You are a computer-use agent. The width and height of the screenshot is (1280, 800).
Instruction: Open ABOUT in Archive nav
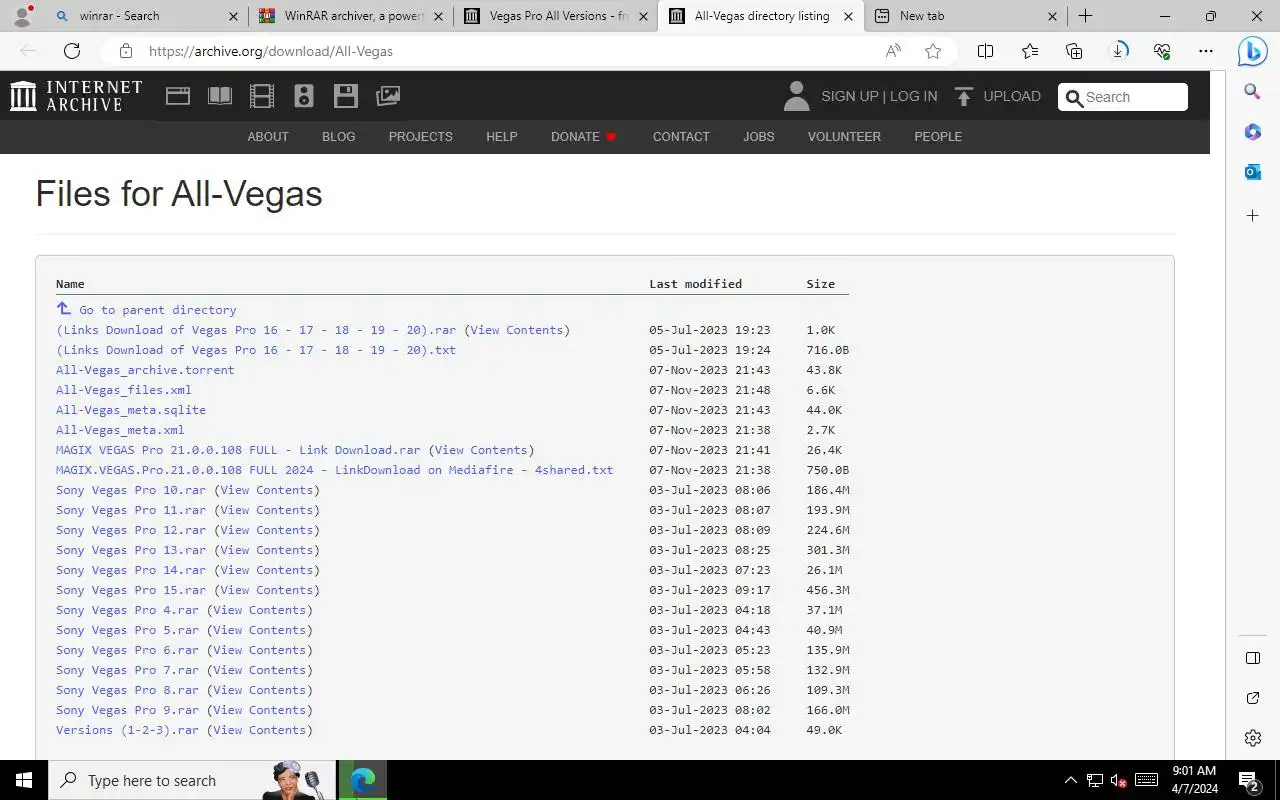coord(268,137)
